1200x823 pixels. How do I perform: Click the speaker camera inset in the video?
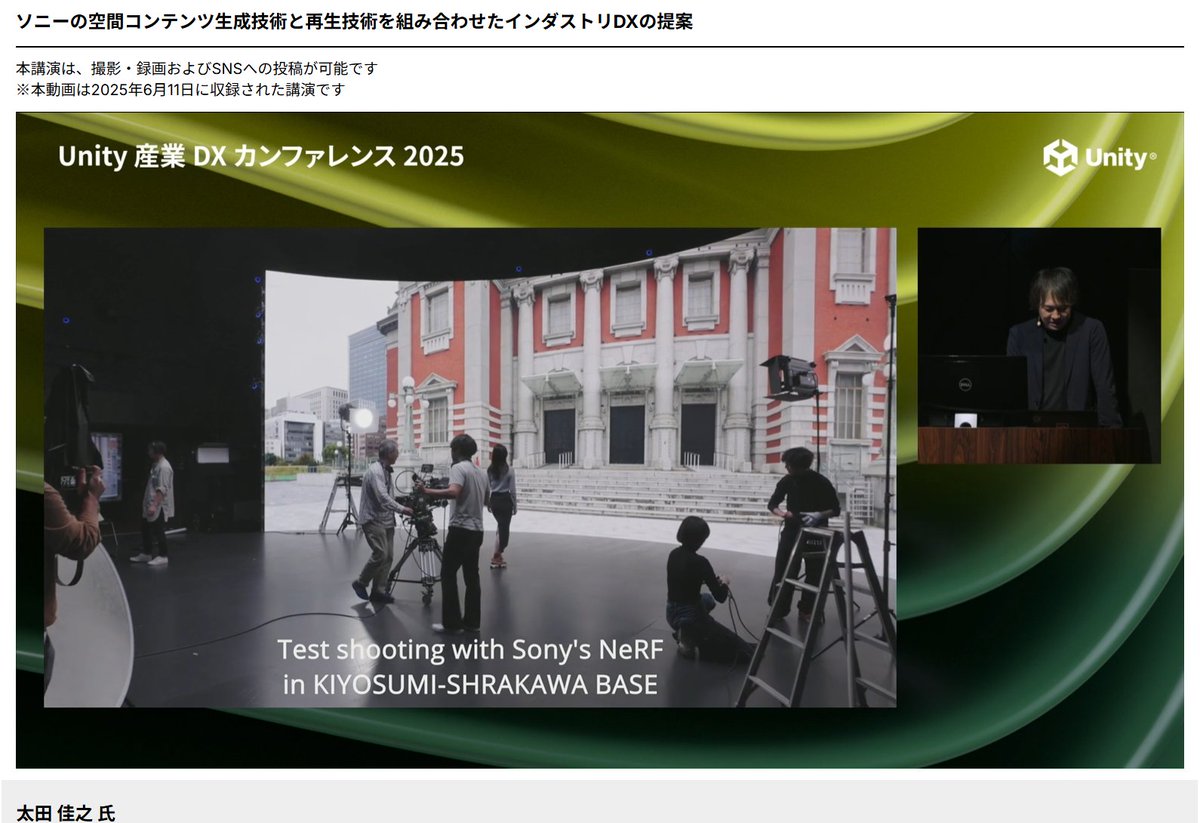point(1039,345)
